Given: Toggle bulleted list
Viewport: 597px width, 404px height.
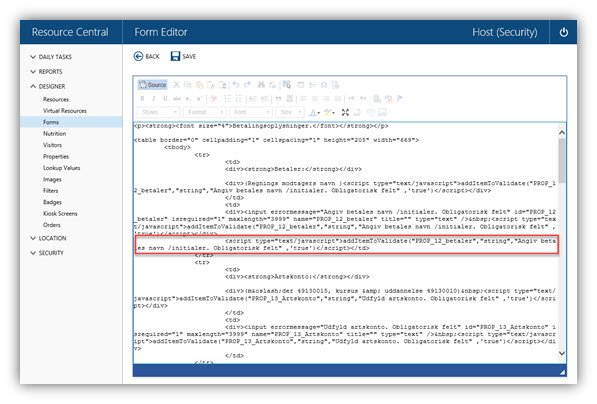Looking at the screenshot, I should tap(239, 99).
